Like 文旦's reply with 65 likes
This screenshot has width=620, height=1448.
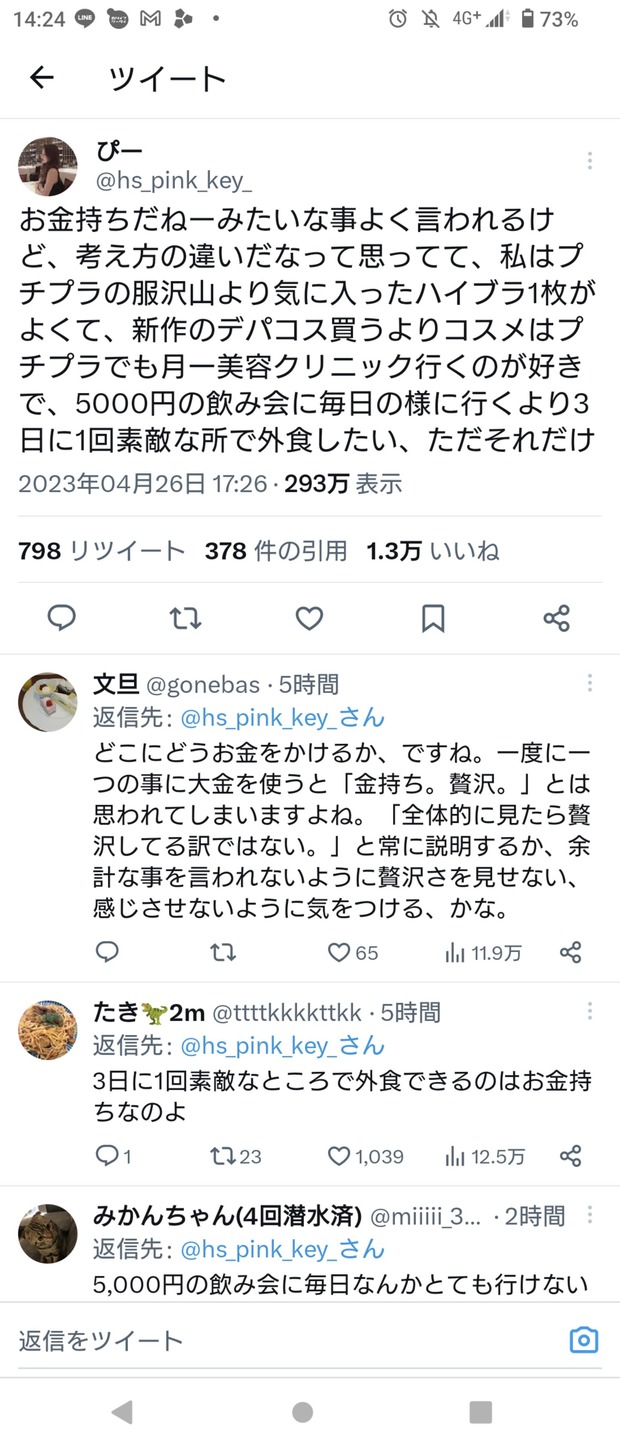[x=341, y=952]
